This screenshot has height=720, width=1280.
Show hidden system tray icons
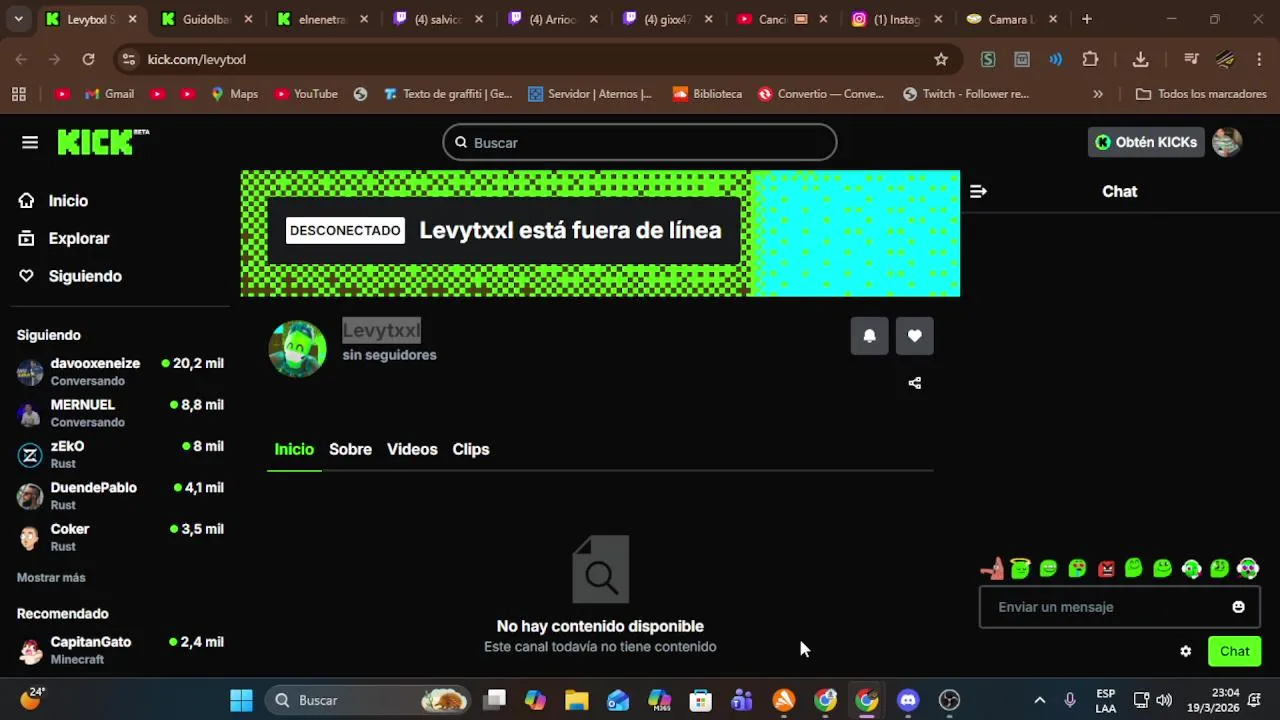[1039, 700]
